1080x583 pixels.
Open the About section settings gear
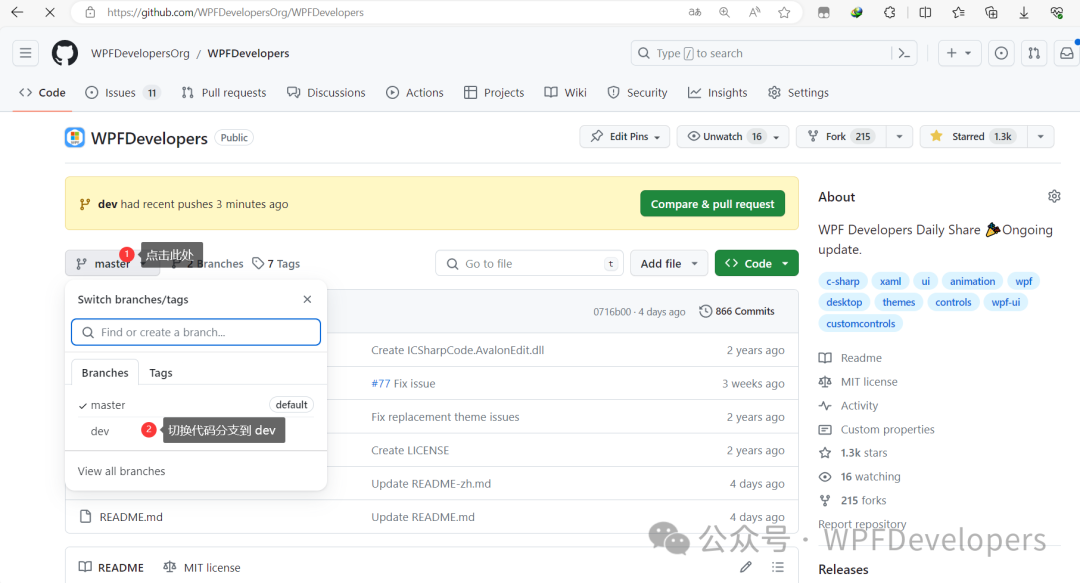pos(1054,196)
